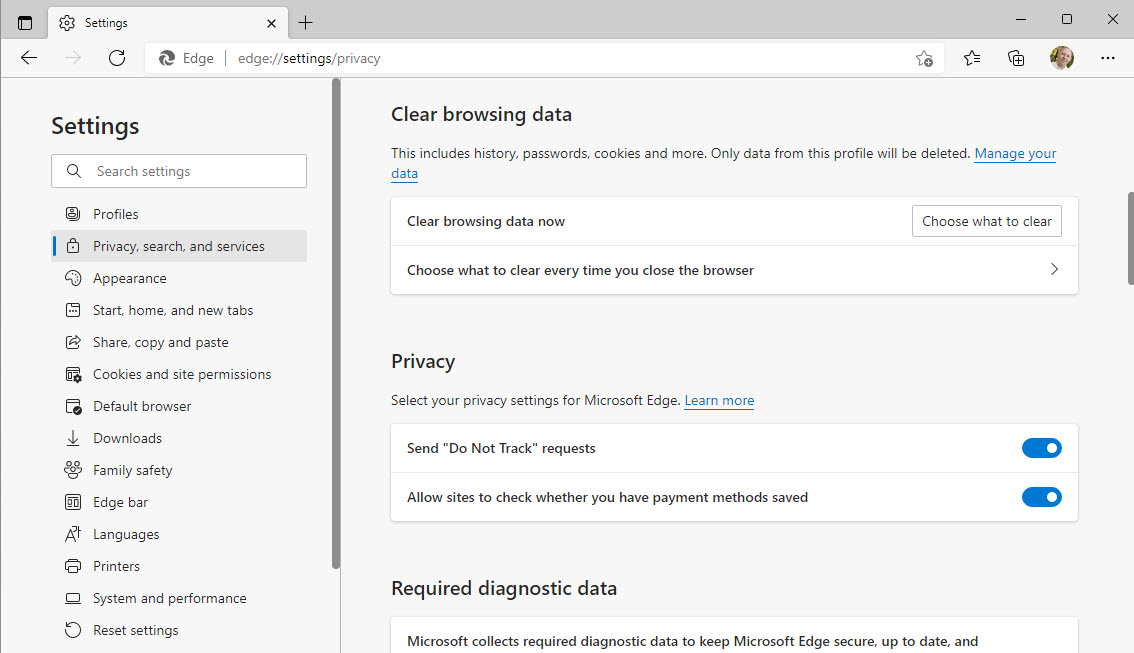The image size is (1134, 653).
Task: Open a new tab with plus button
Action: (x=306, y=22)
